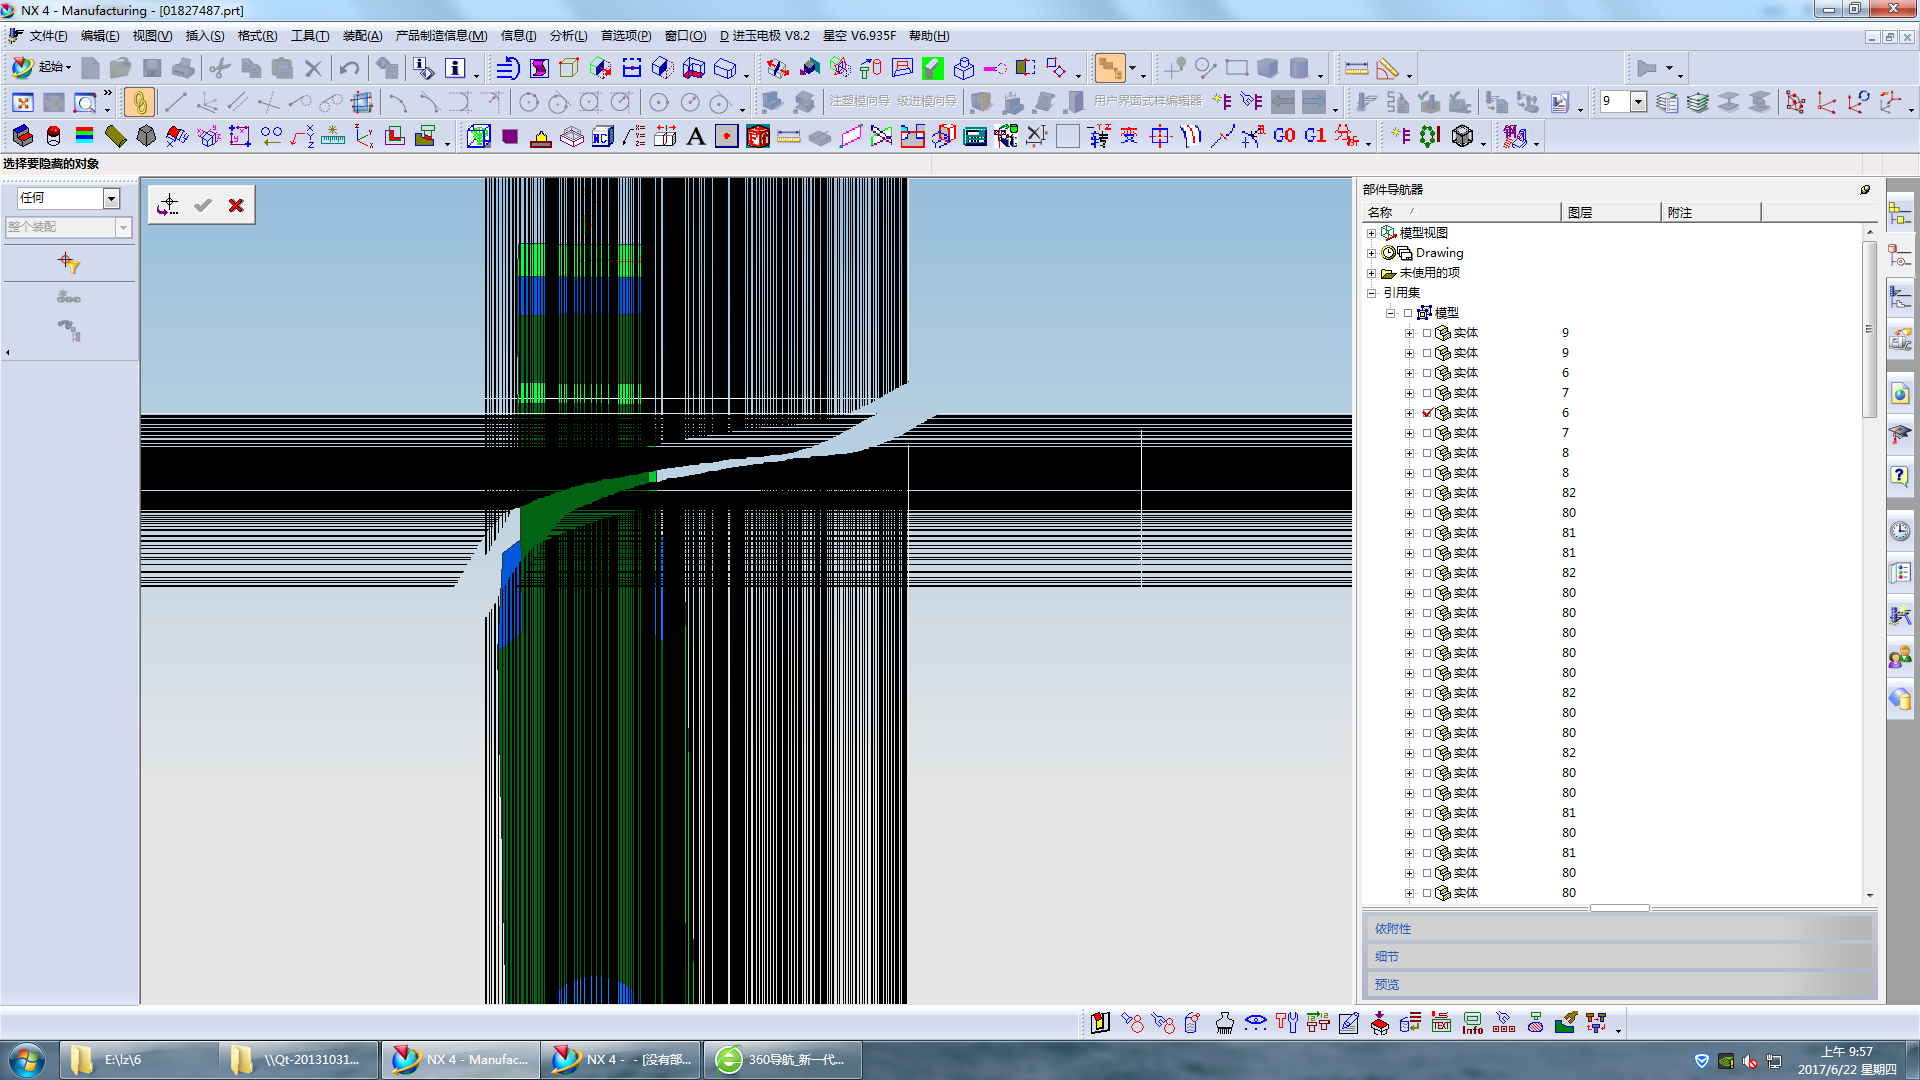
Task: Open the 分析(L) menu
Action: 568,36
